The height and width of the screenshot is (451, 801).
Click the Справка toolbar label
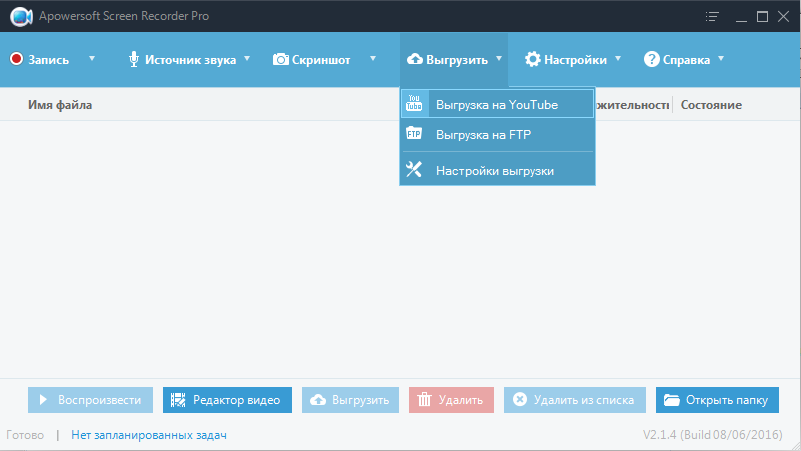click(686, 60)
